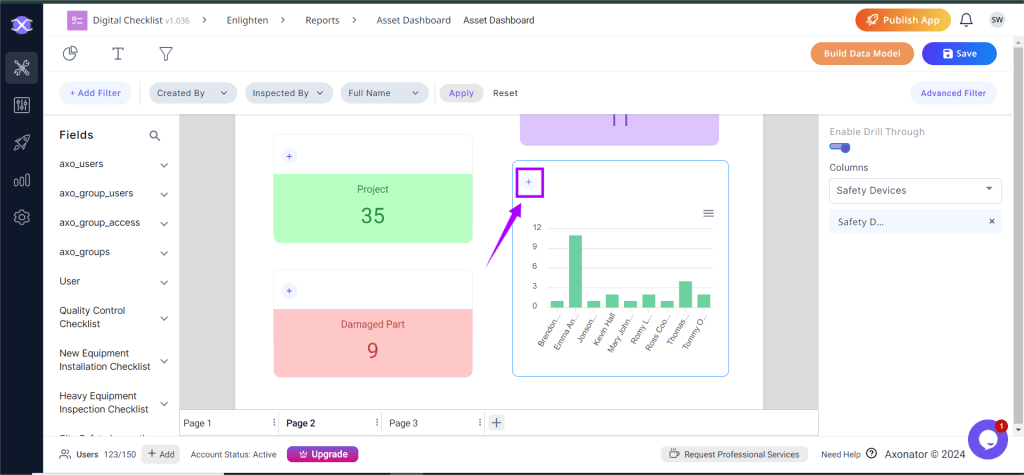Click the rocket icon in left sidebar

(x=21, y=143)
